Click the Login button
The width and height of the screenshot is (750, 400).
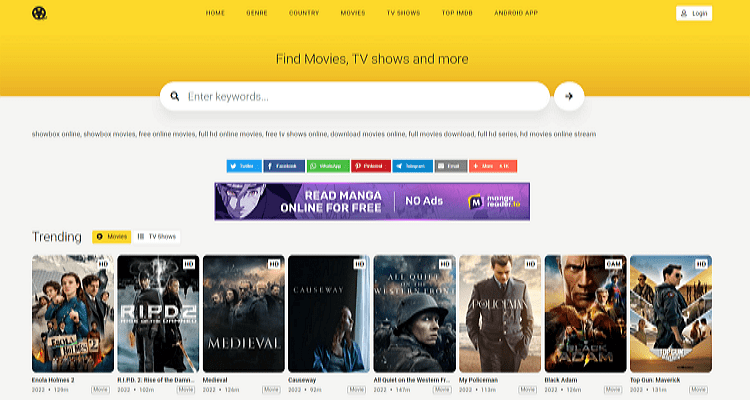point(694,13)
